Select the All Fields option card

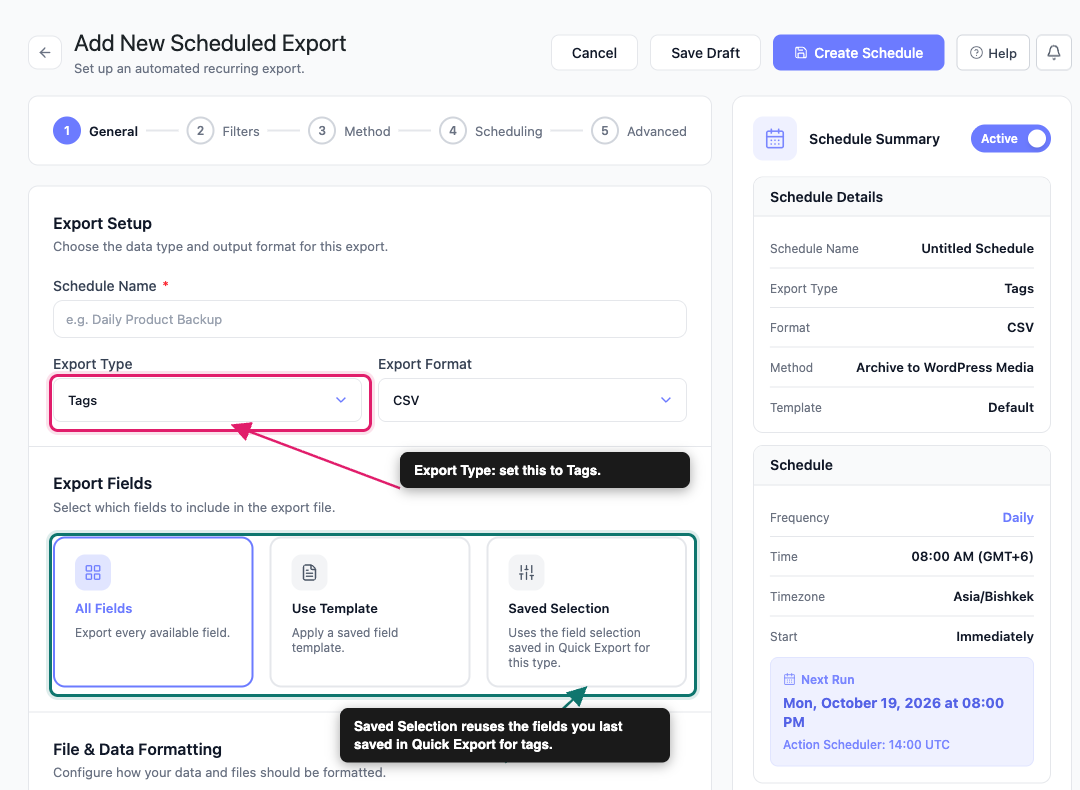point(153,612)
